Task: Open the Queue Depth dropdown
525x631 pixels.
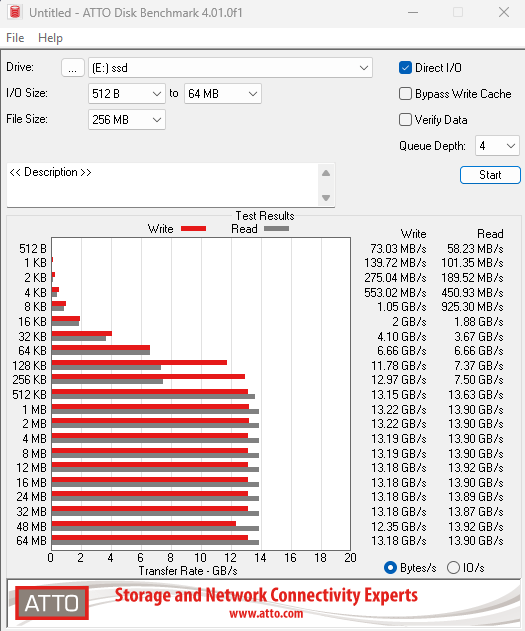Action: [x=497, y=146]
